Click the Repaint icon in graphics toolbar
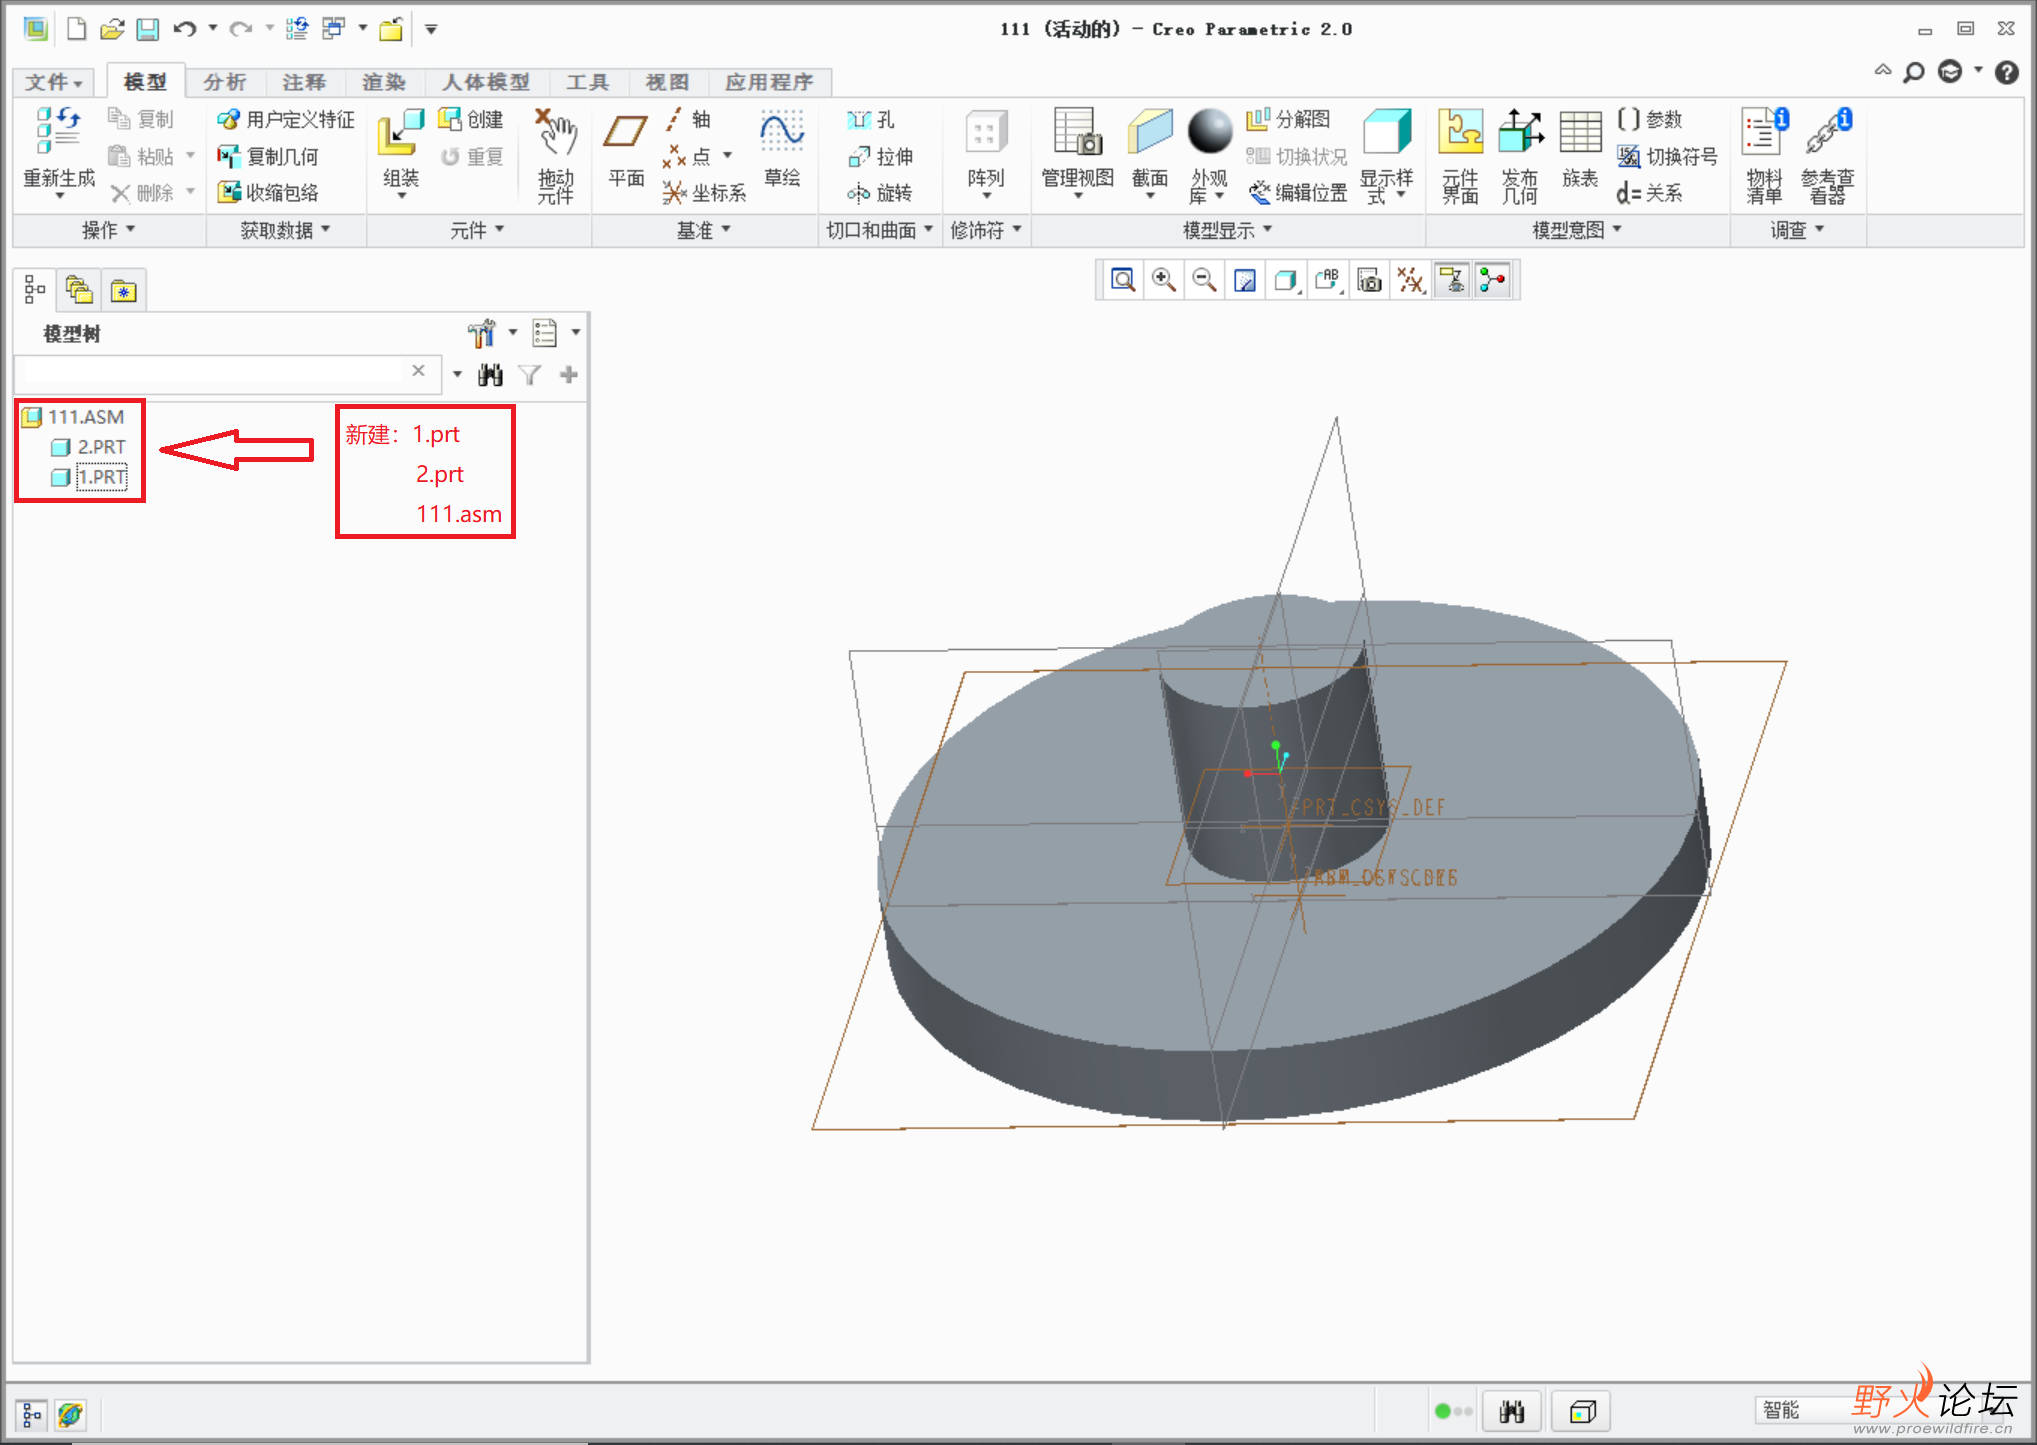2037x1445 pixels. [x=1245, y=281]
